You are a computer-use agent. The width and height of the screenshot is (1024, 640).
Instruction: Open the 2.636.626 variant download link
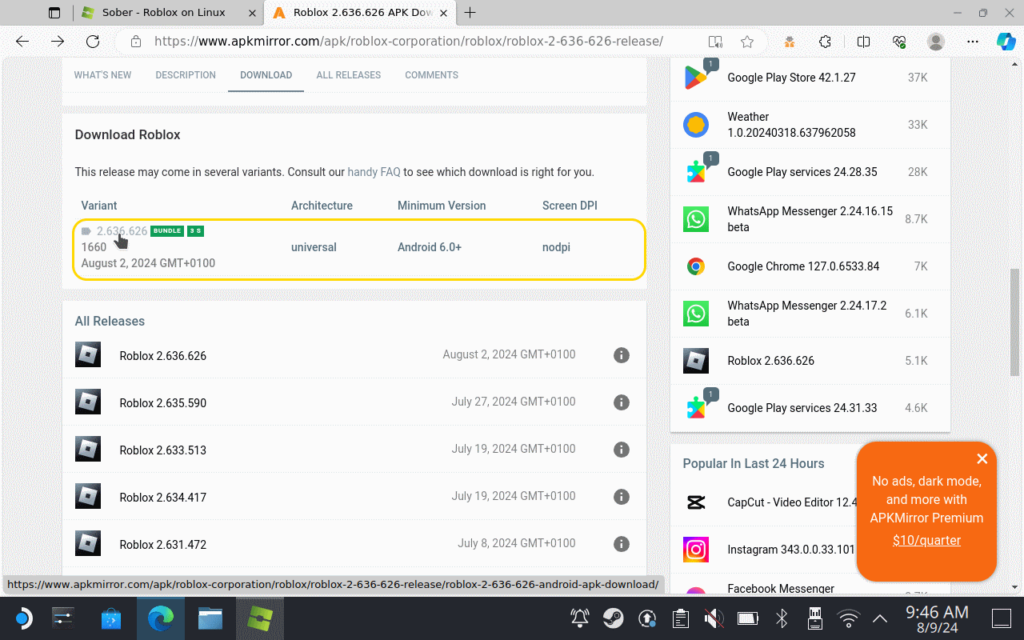tap(121, 231)
